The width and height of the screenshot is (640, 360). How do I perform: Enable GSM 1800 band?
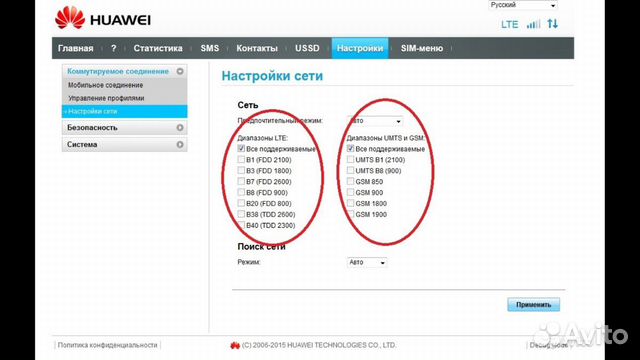350,203
